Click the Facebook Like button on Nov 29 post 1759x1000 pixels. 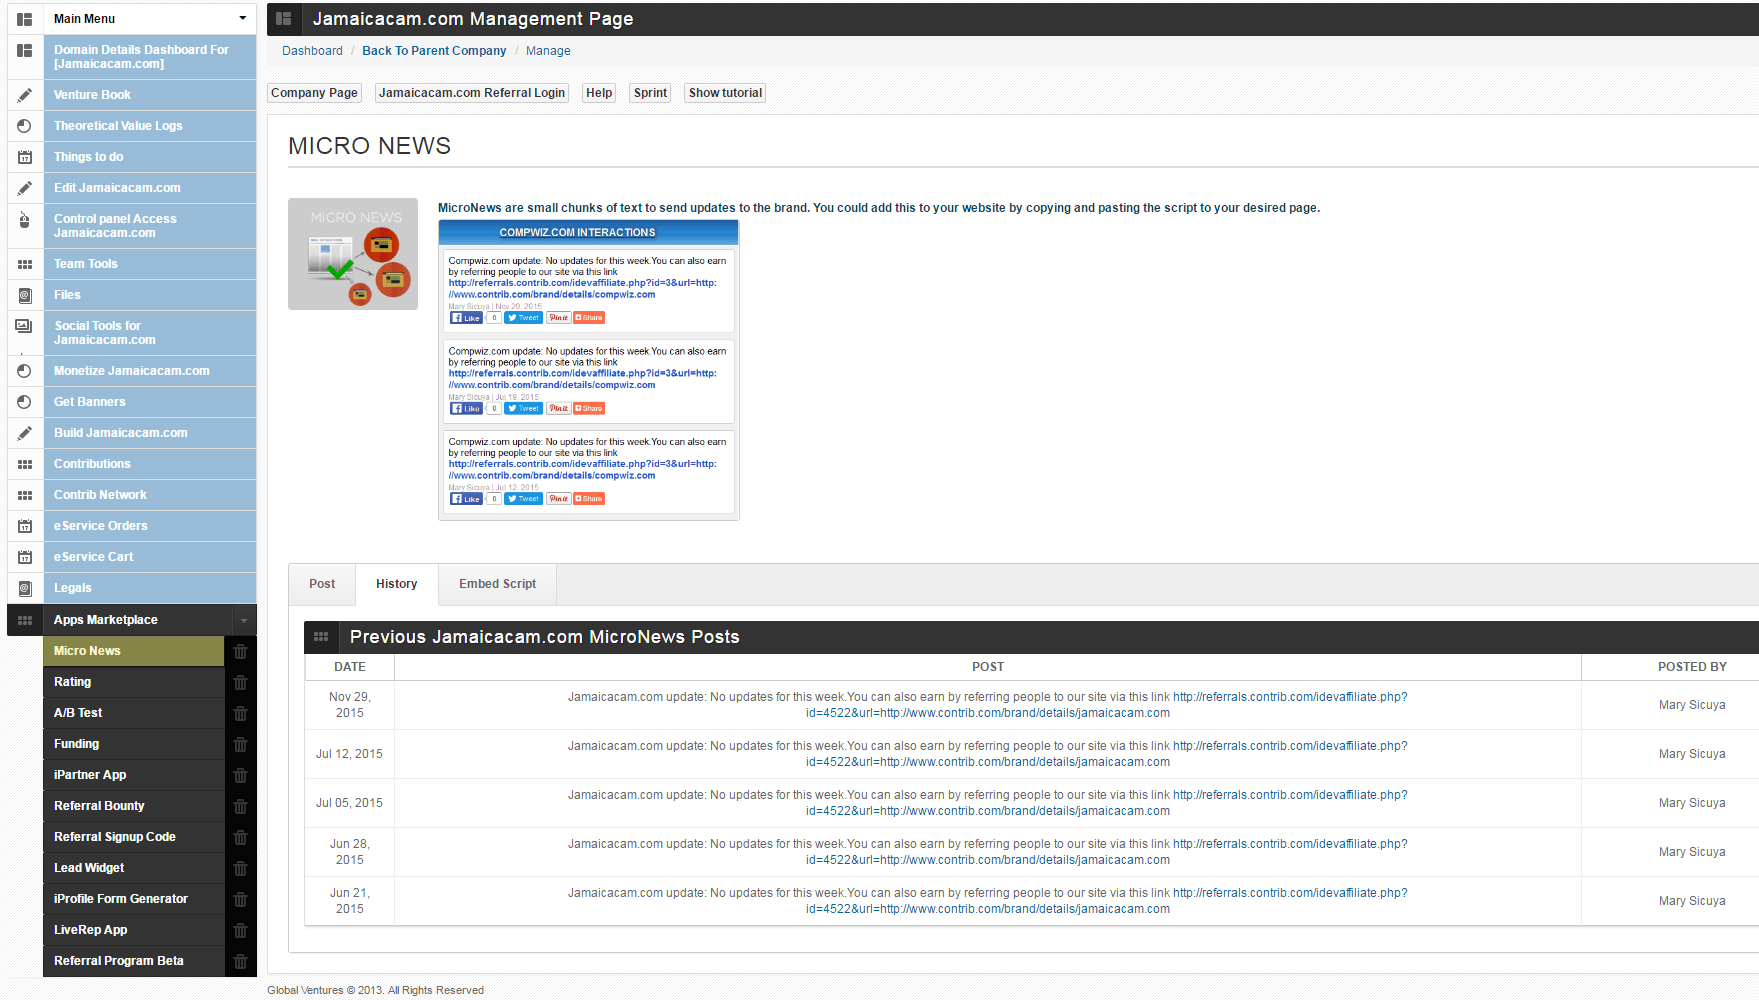466,318
